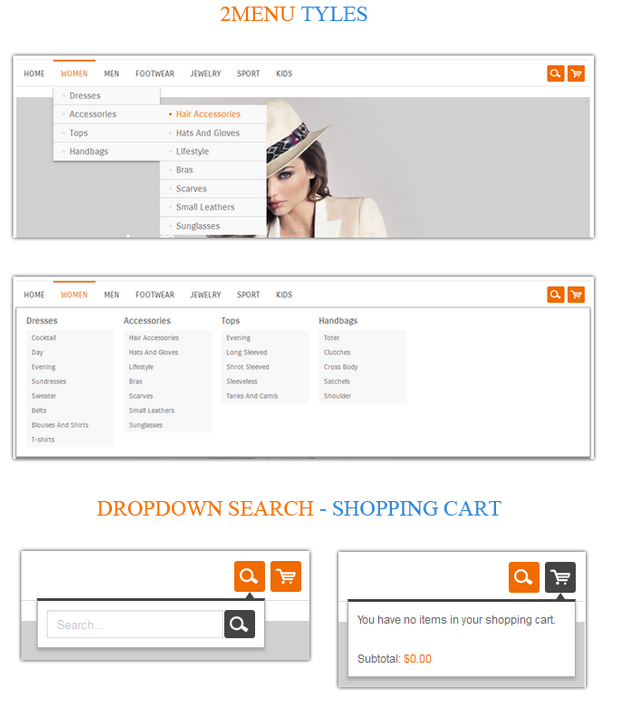Image resolution: width=627 pixels, height=705 pixels.
Task: Click the $0.00 subtotal amount
Action: click(x=417, y=659)
